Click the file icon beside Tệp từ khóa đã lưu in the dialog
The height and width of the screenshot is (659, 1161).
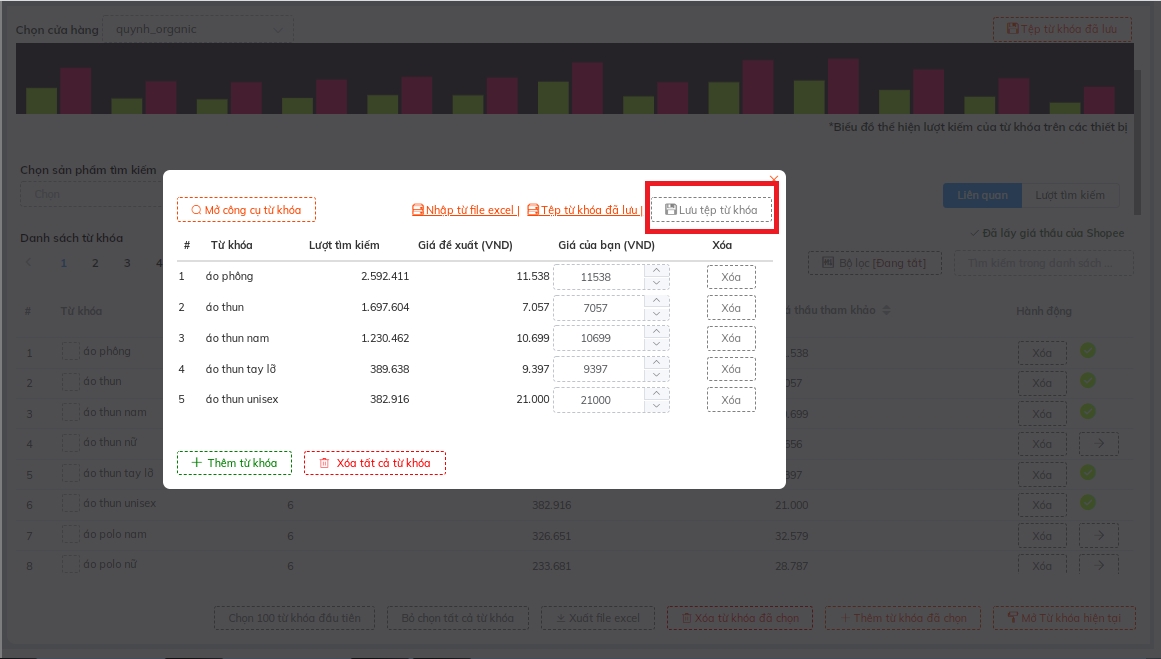click(533, 210)
